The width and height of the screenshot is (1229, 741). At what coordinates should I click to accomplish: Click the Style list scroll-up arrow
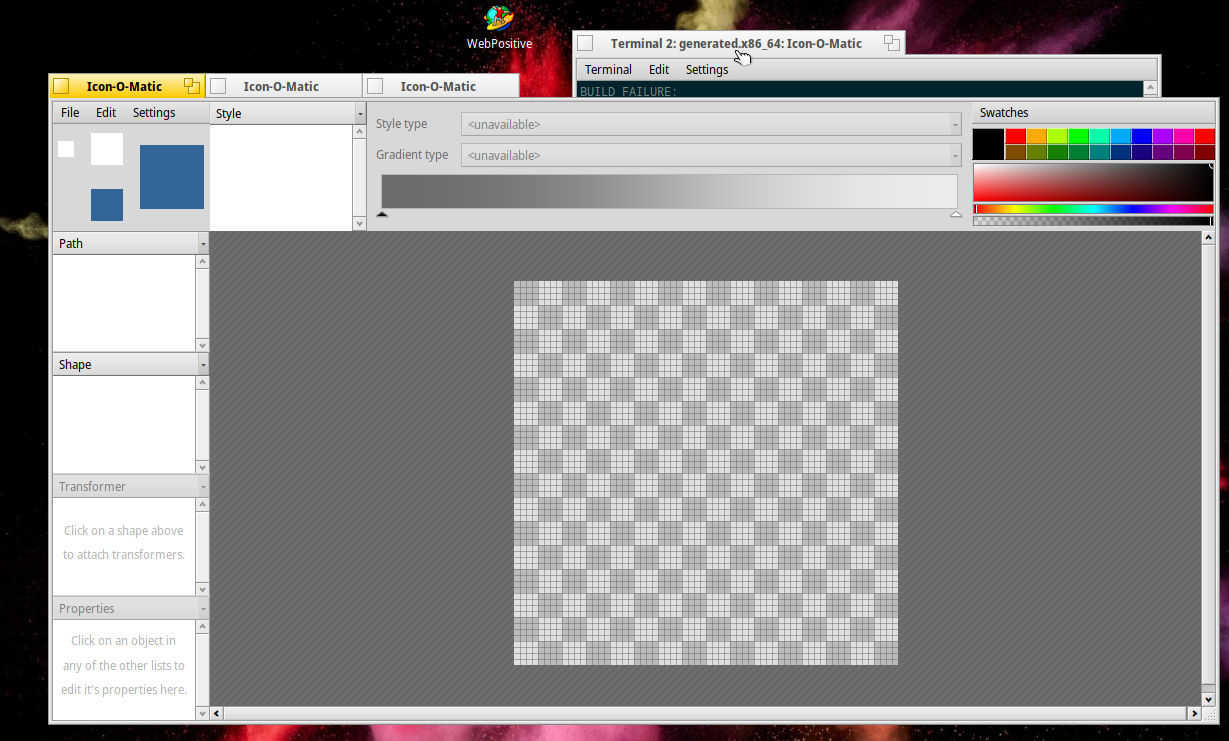tap(360, 132)
